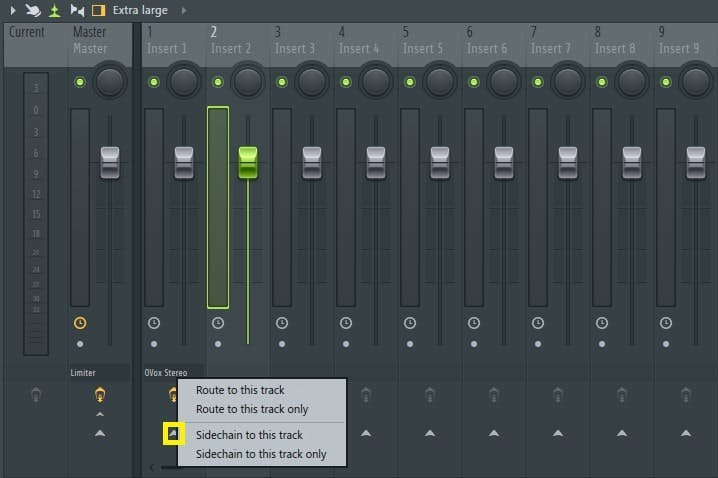Click the effects icon under Insert 9
The width and height of the screenshot is (718, 478).
(685, 395)
